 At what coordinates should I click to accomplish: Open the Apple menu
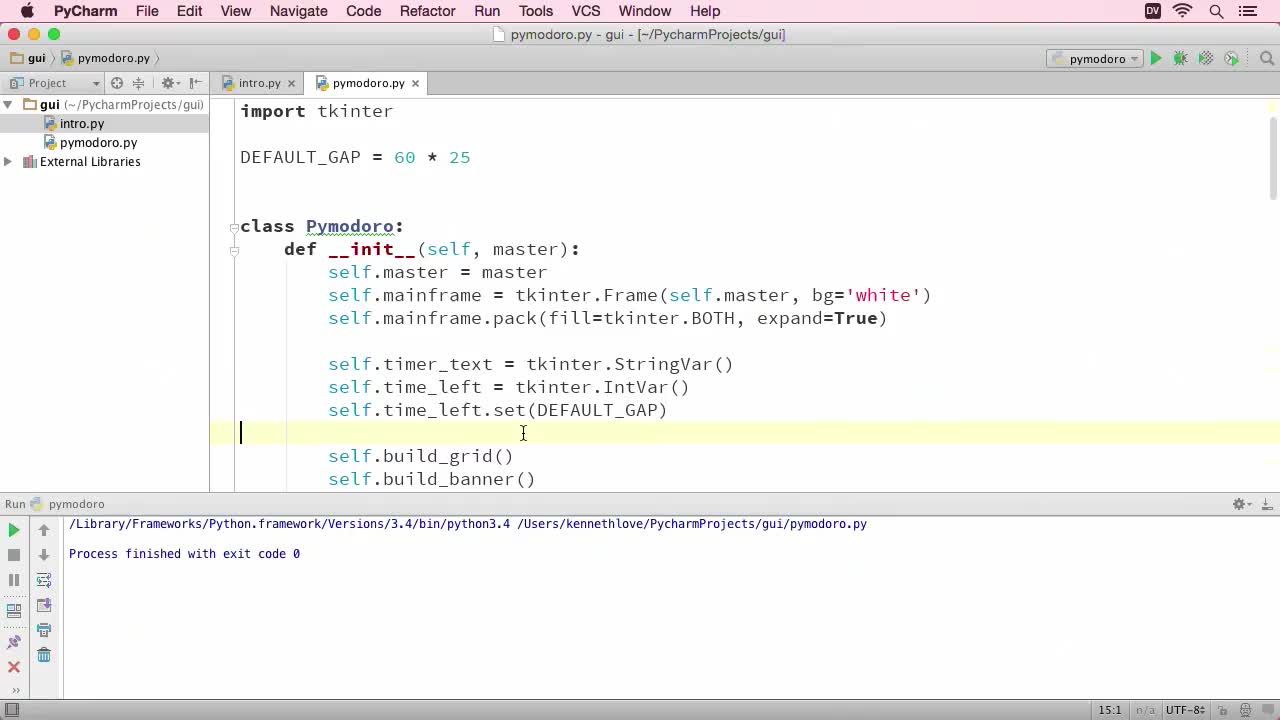coord(27,11)
